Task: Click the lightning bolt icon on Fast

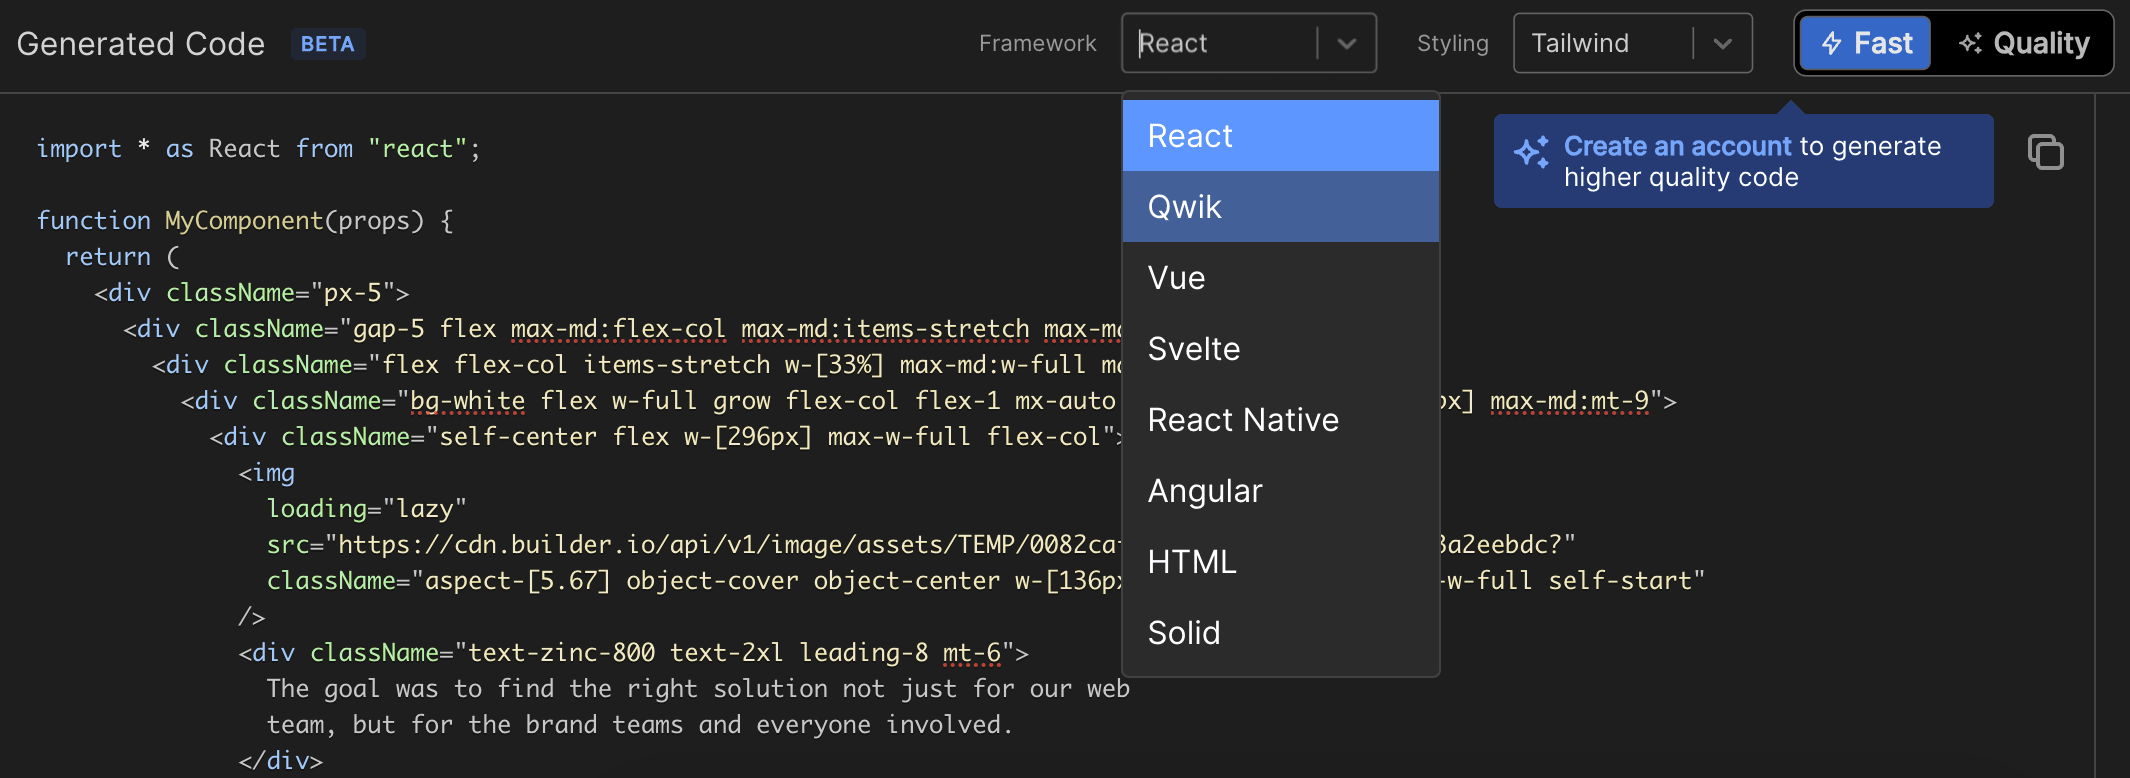Action: 1831,44
